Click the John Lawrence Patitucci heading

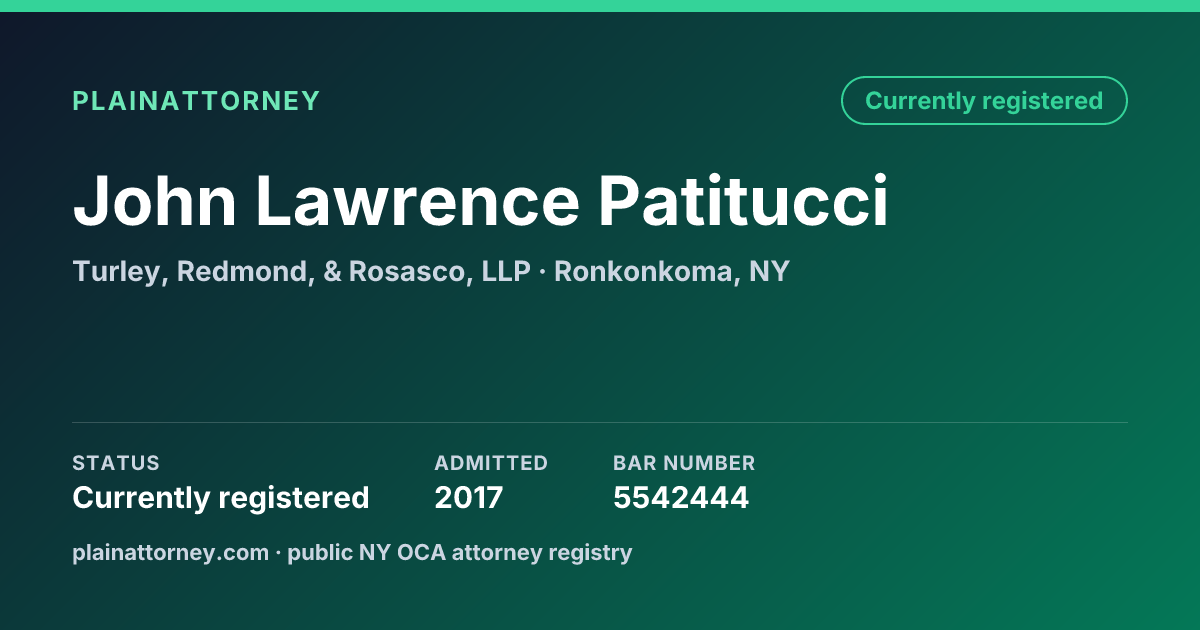pos(480,200)
